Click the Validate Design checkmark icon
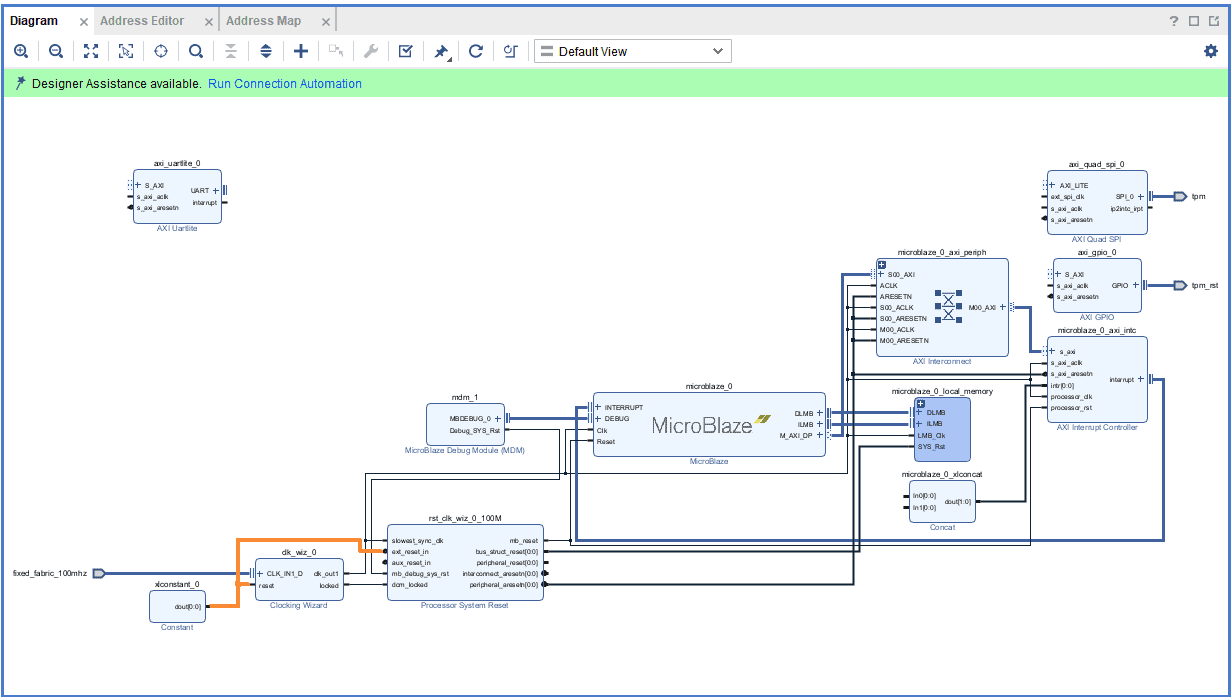Screen dimensions: 1231x697 pyautogui.click(x=405, y=51)
